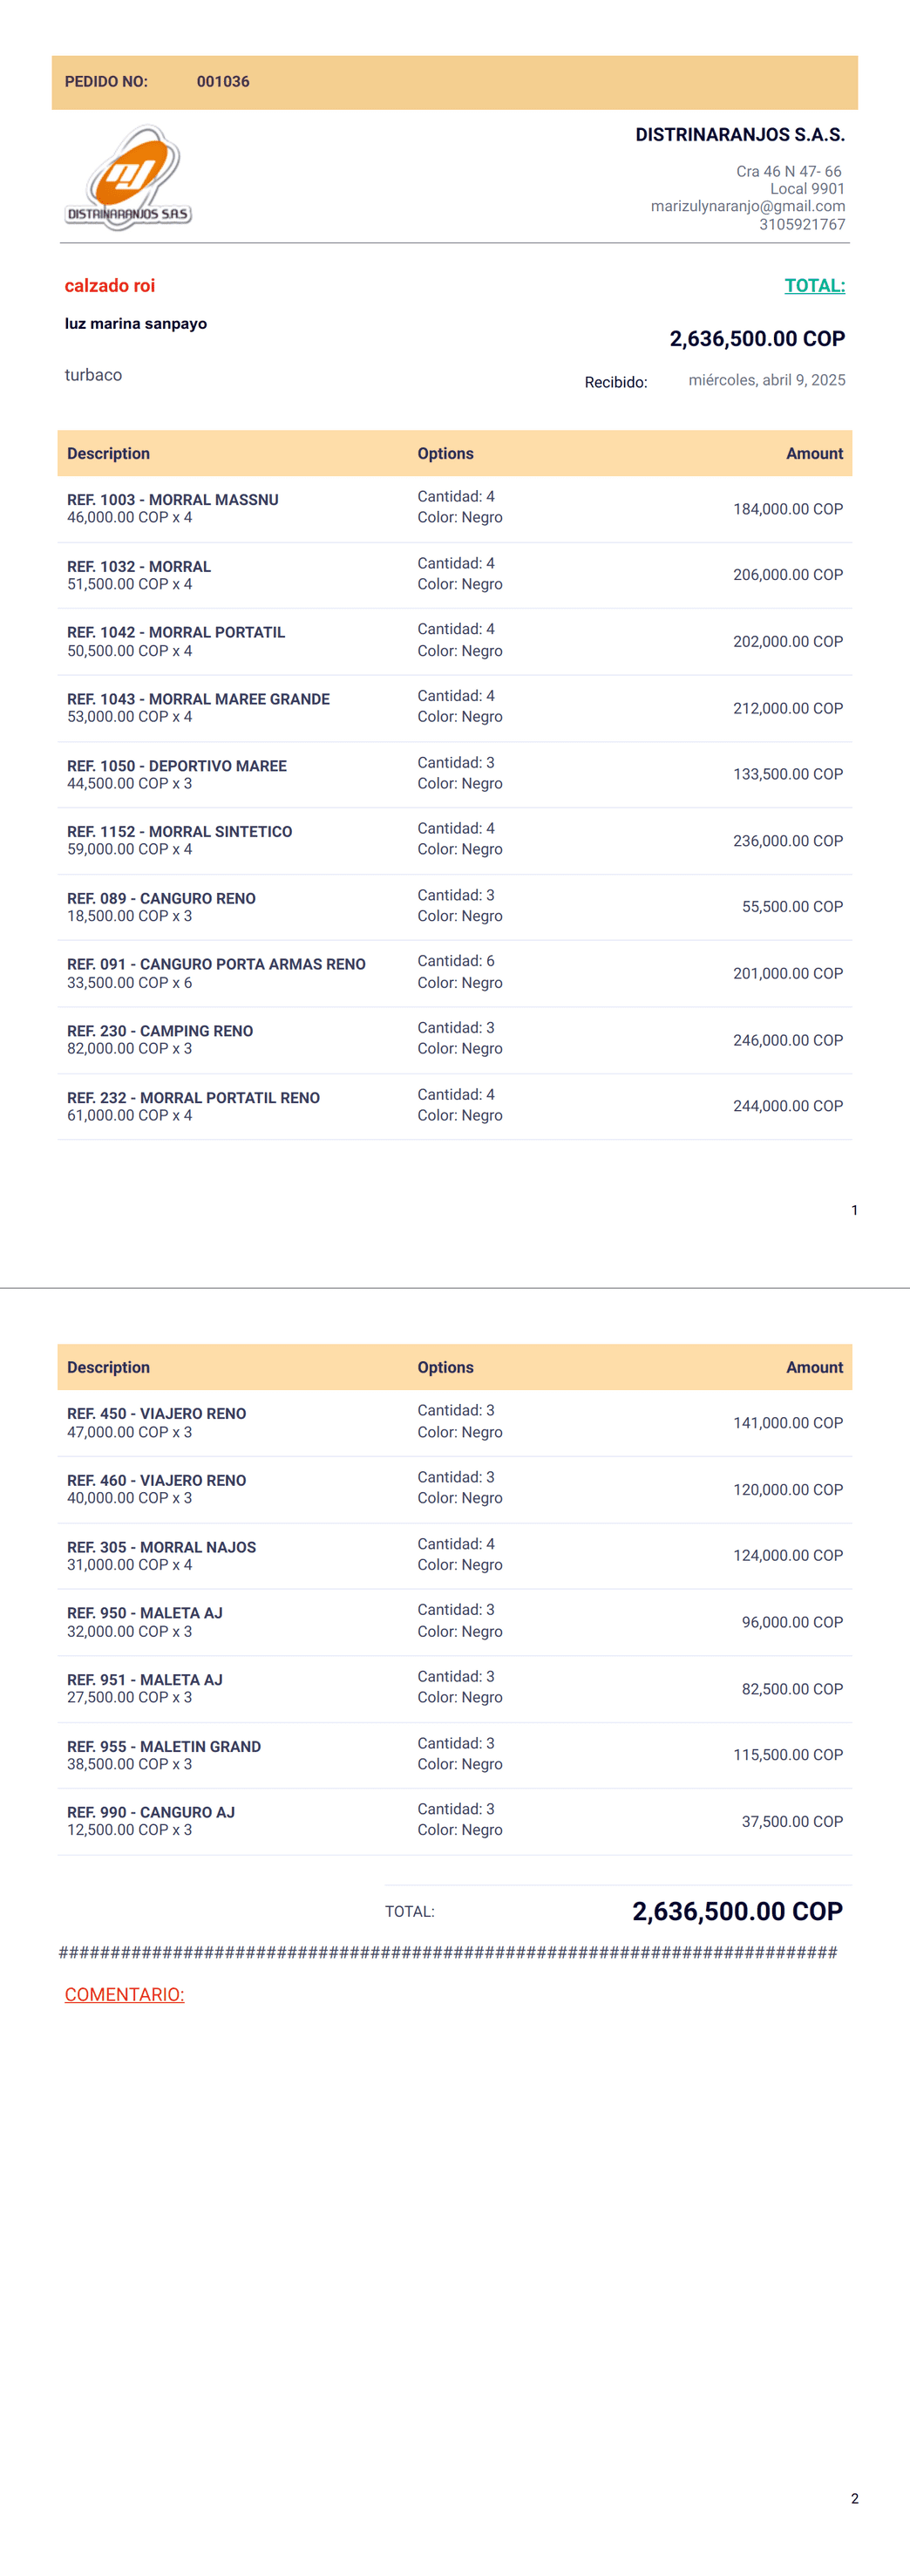Click the Distrinaranjos S.A.S. logo
Screen dimensions: 910x2576
click(x=129, y=178)
